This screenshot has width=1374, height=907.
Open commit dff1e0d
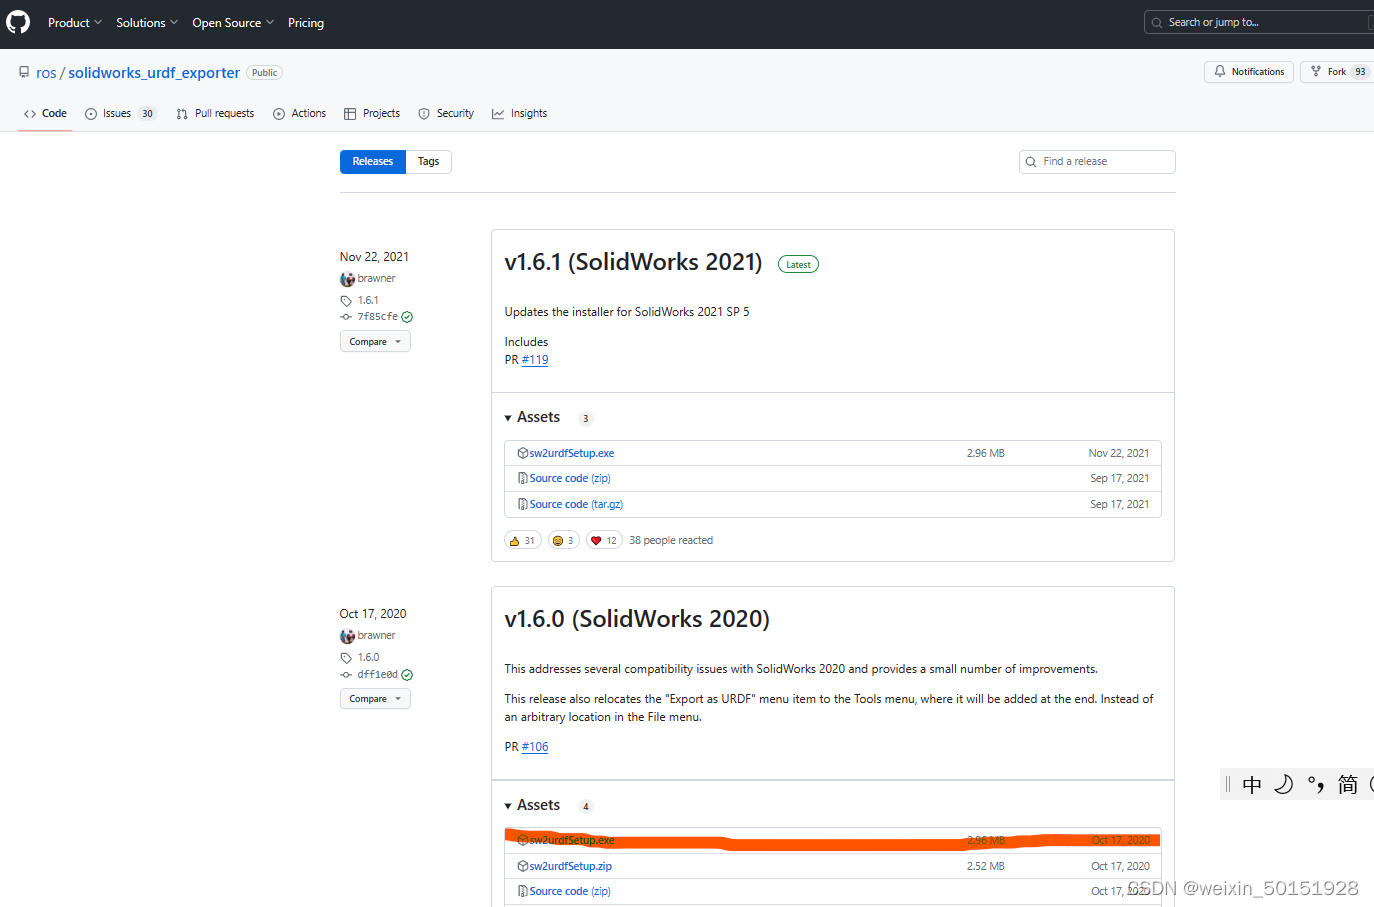pos(377,675)
